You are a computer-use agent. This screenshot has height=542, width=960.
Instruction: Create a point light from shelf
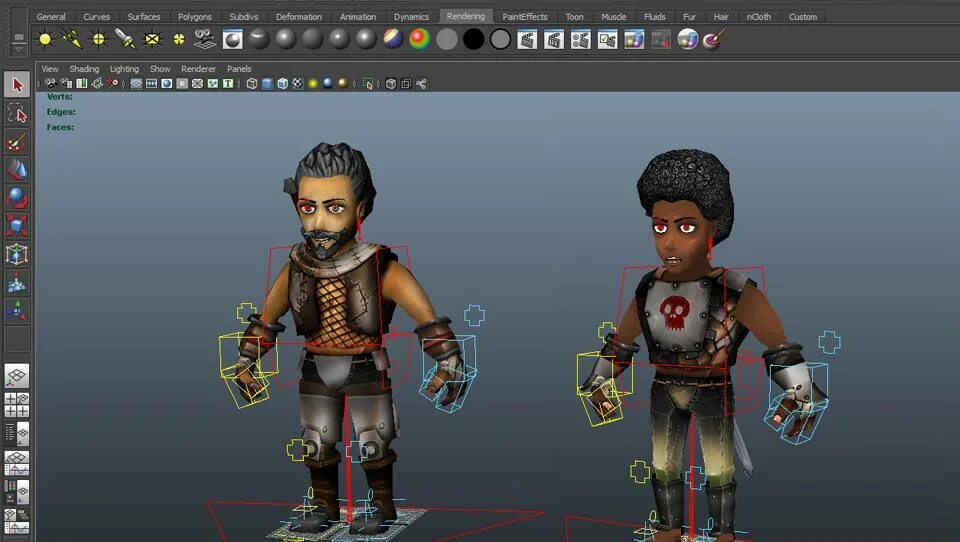99,40
